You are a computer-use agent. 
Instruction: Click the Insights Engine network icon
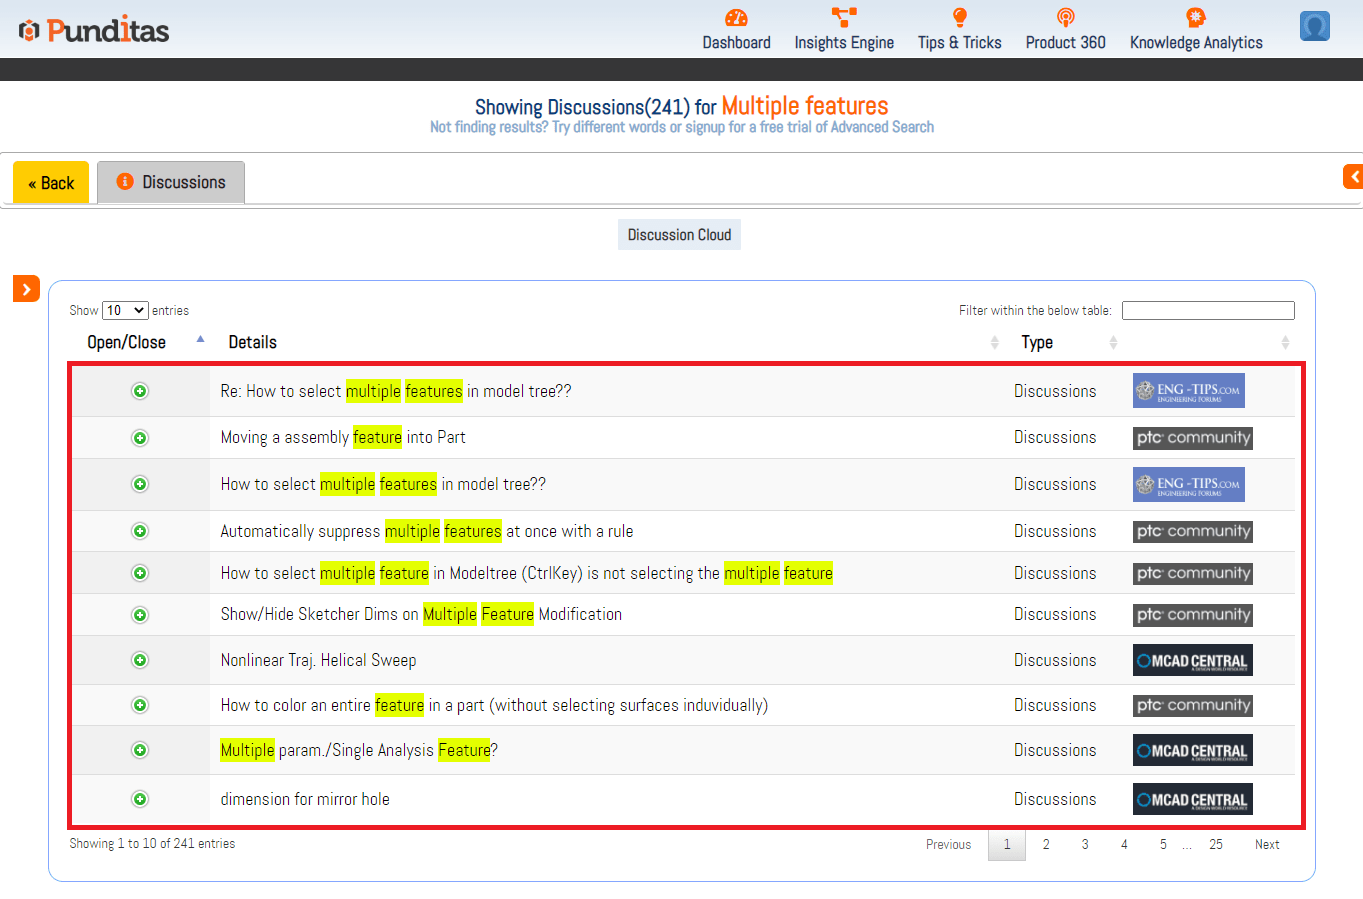[x=844, y=18]
